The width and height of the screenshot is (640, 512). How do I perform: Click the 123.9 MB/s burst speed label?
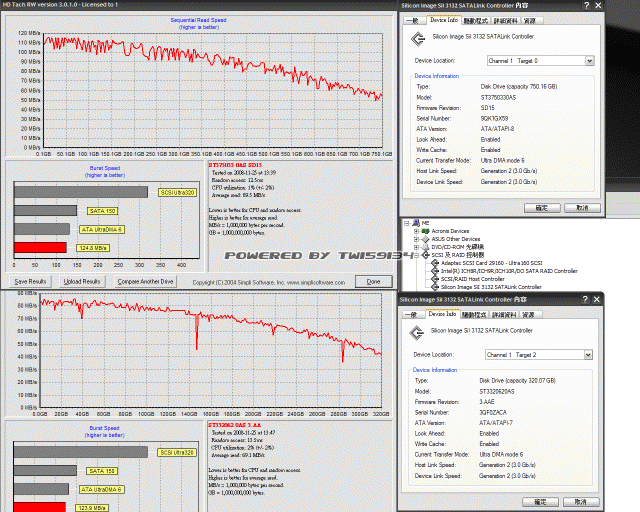click(x=92, y=508)
